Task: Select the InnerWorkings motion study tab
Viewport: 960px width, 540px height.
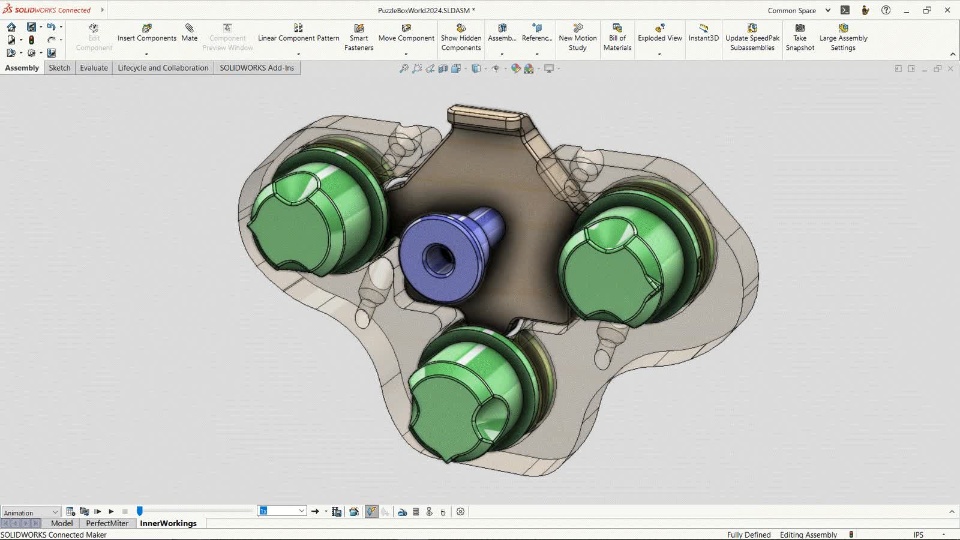Action: (x=168, y=523)
